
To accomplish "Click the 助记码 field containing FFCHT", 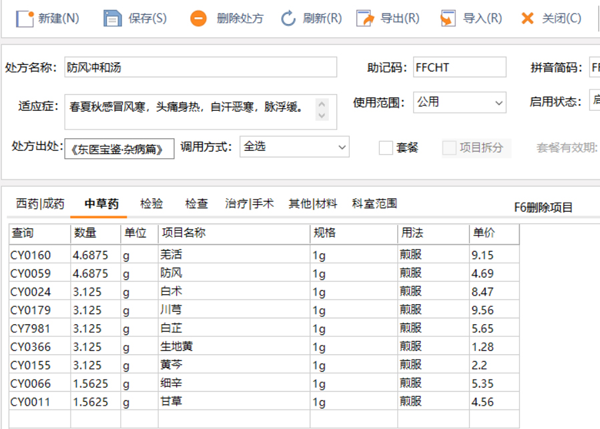I will pos(460,67).
